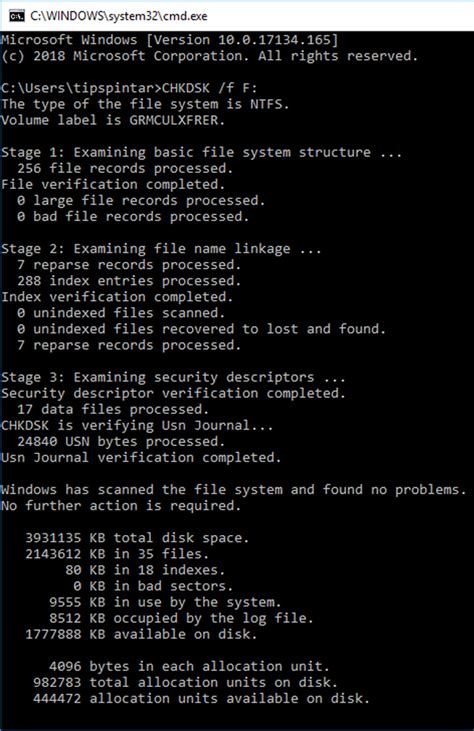This screenshot has height=731, width=474.
Task: Click the 1777888 KB available on disk line
Action: (141, 634)
